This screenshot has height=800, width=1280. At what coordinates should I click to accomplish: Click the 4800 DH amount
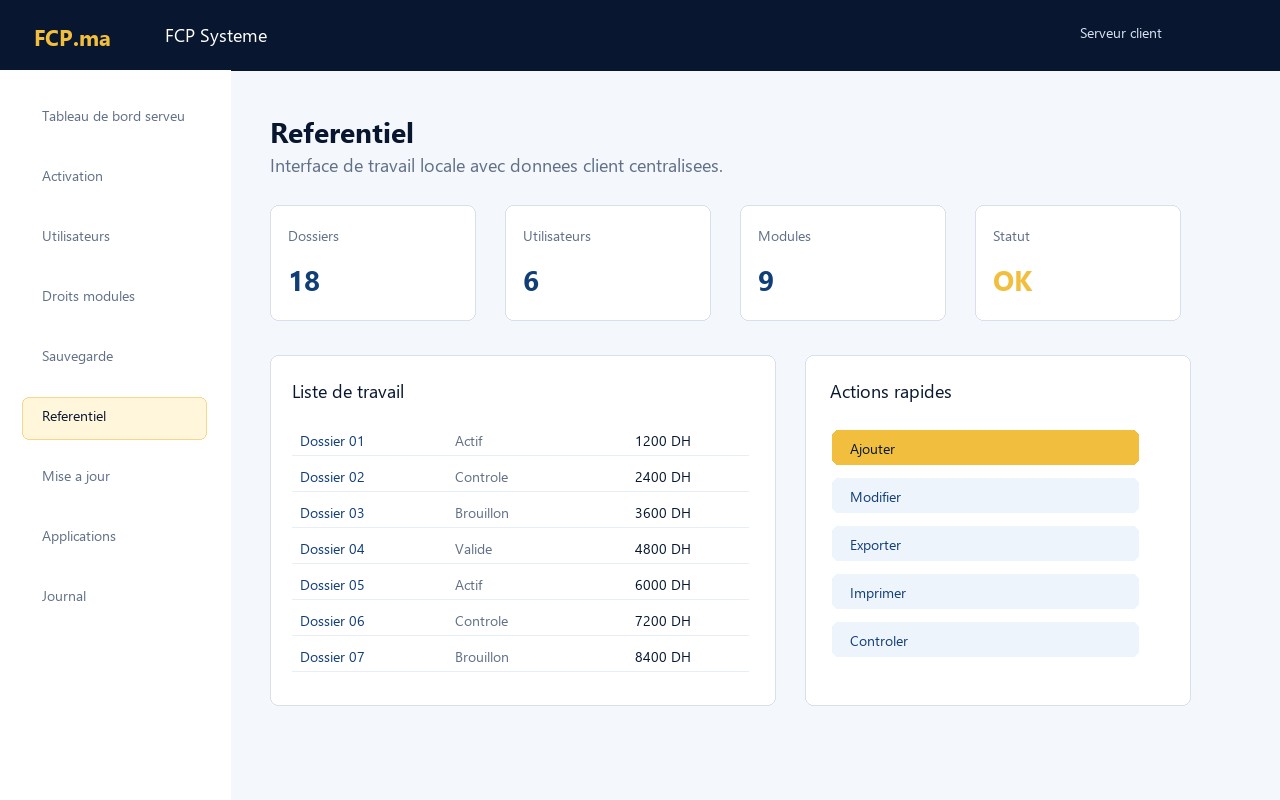pos(663,549)
